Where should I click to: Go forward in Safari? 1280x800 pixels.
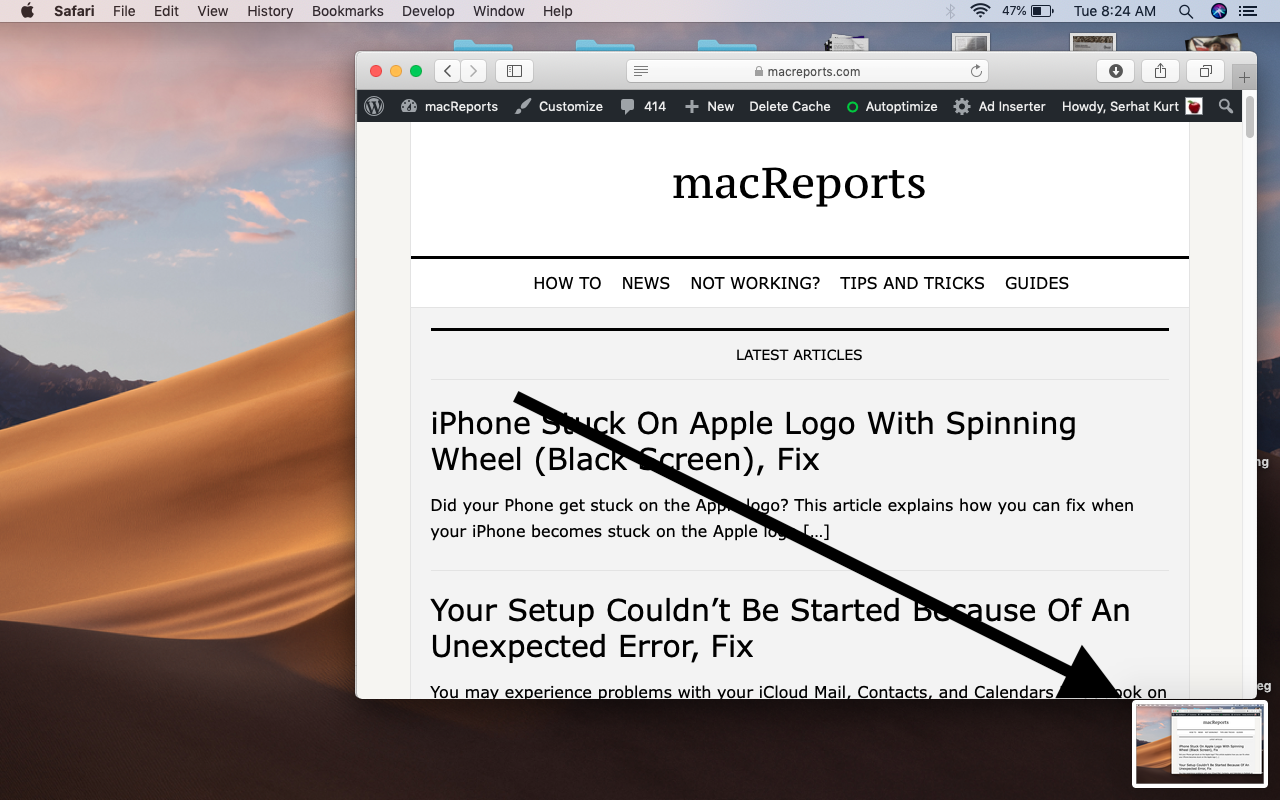[473, 71]
